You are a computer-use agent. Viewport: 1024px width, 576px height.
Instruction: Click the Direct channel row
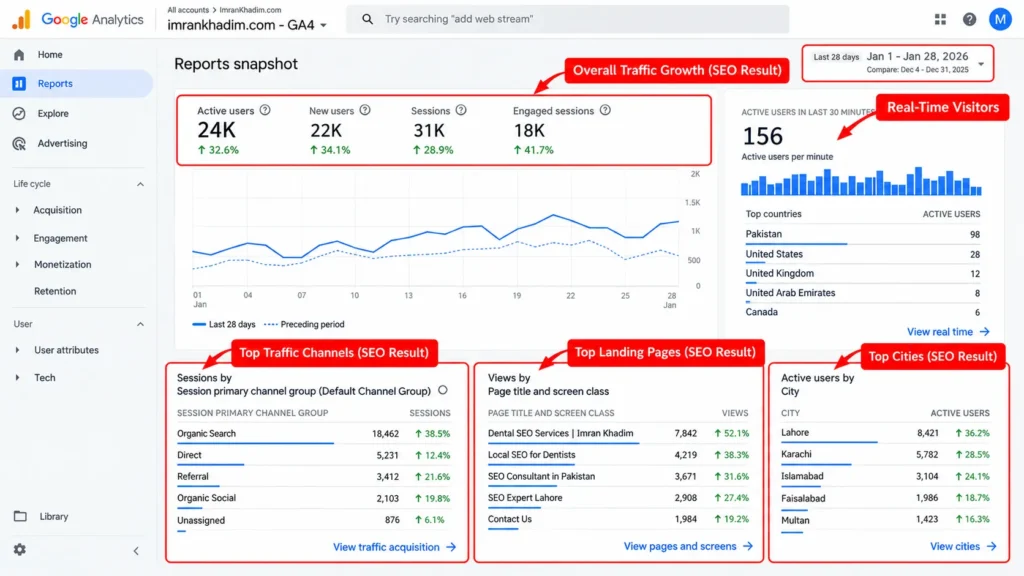tap(313, 455)
